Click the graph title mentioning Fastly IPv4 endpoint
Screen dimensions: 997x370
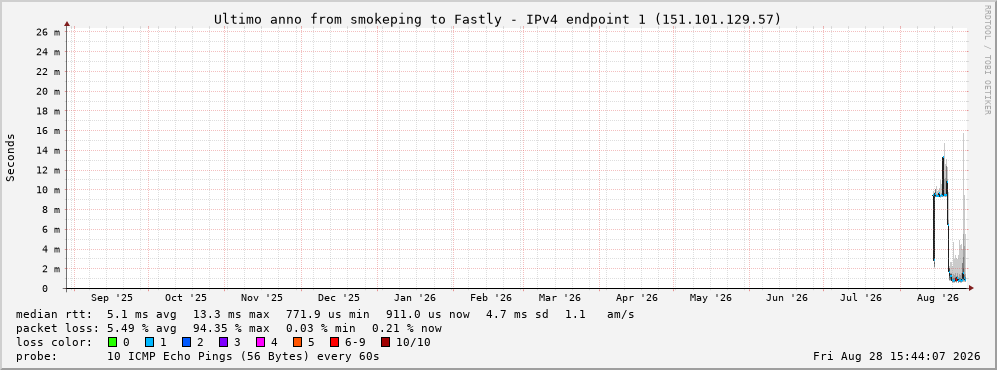[497, 19]
